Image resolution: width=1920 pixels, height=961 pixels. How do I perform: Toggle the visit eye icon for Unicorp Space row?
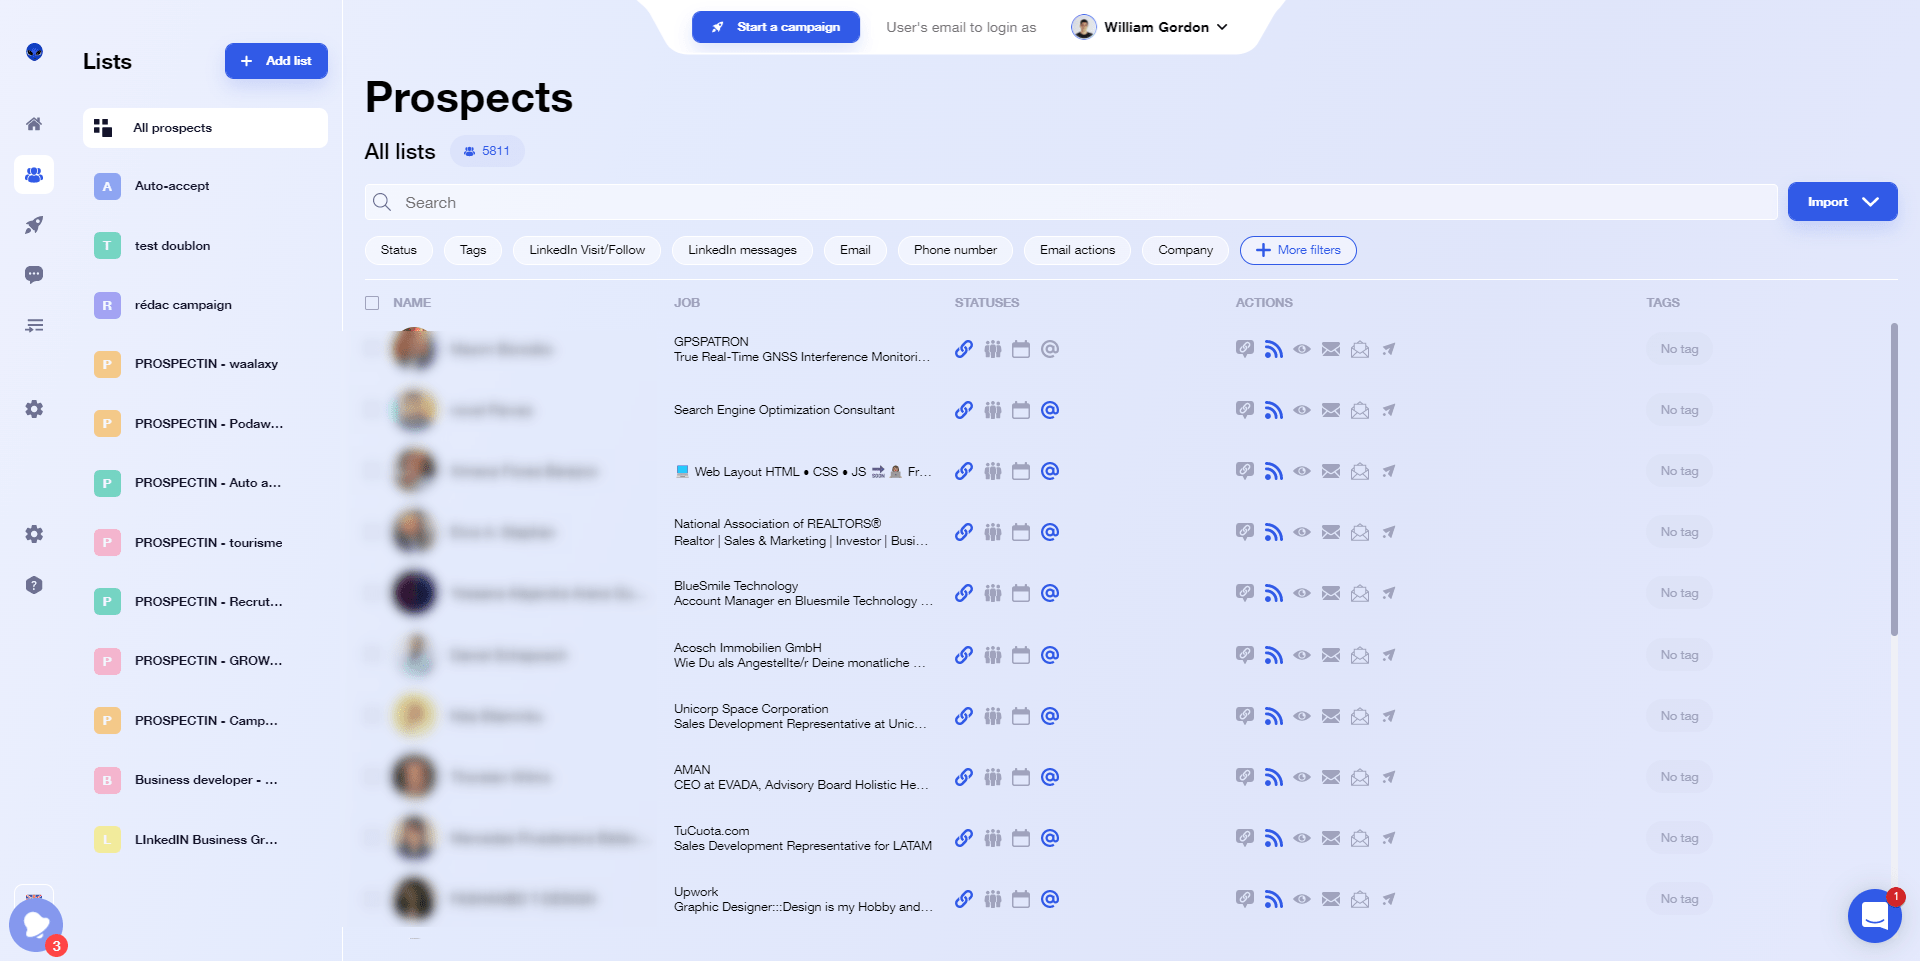[1302, 716]
